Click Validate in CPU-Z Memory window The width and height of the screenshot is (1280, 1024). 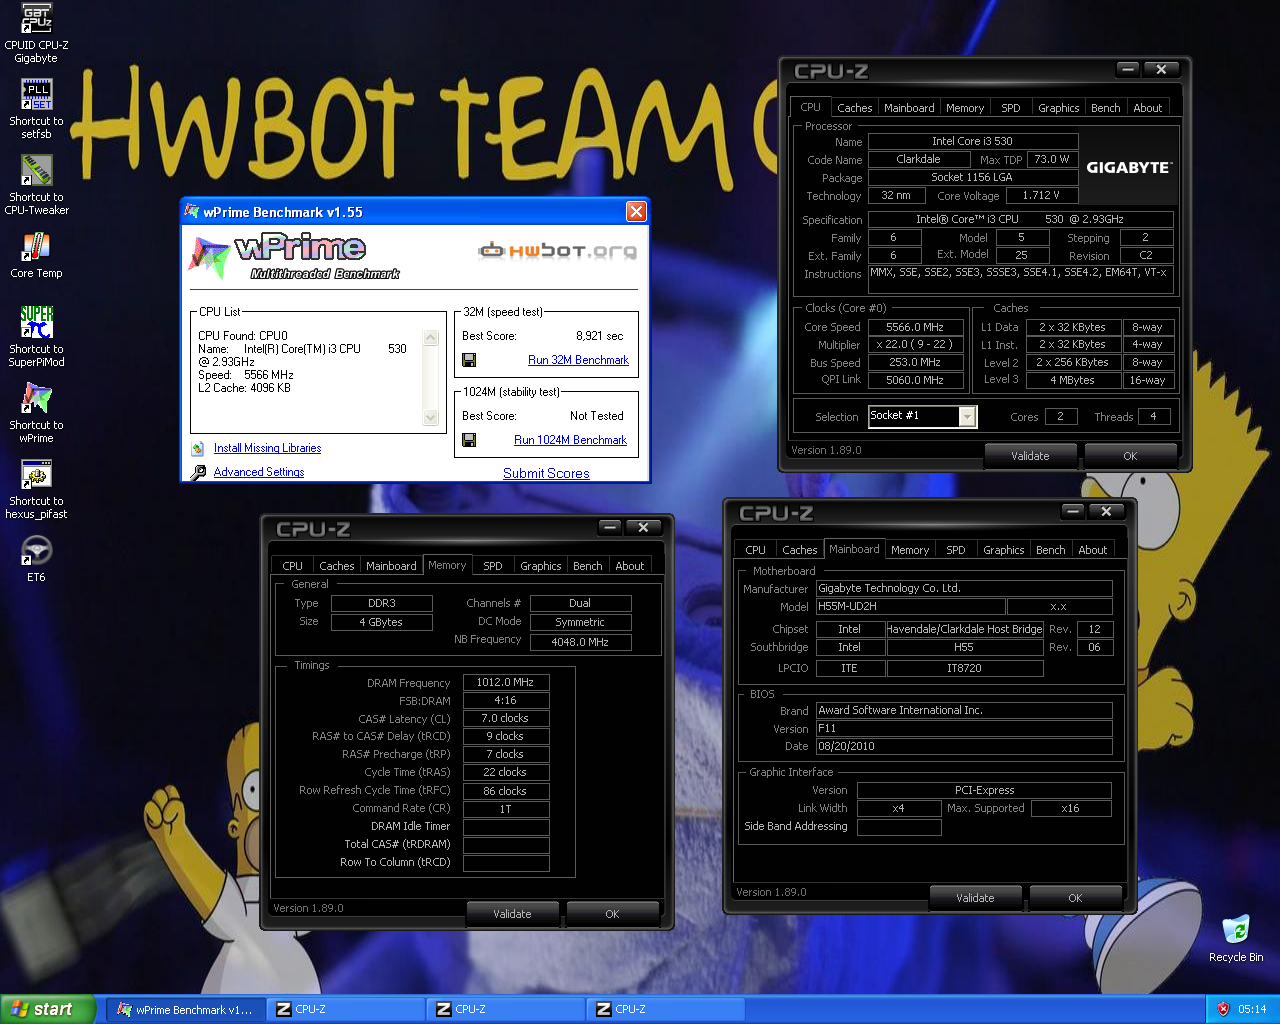pyautogui.click(x=512, y=914)
